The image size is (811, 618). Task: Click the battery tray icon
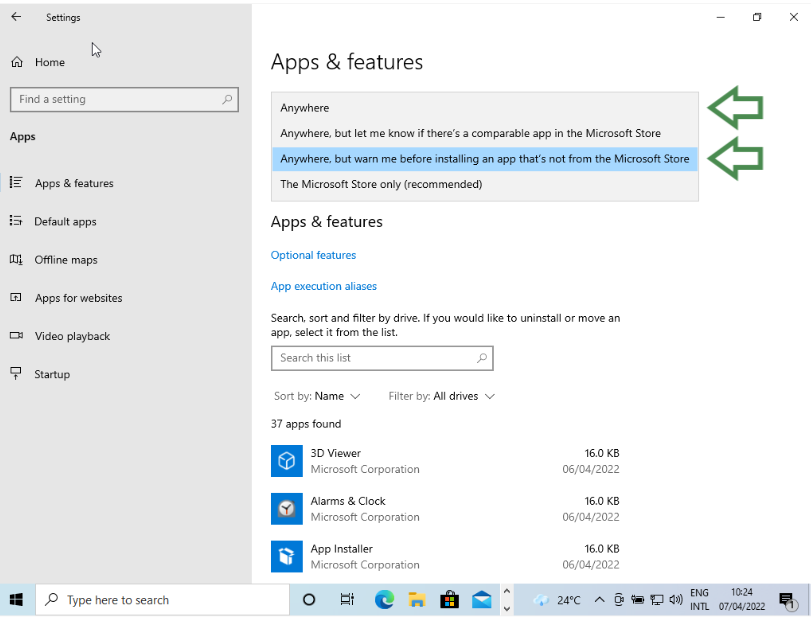point(637,600)
